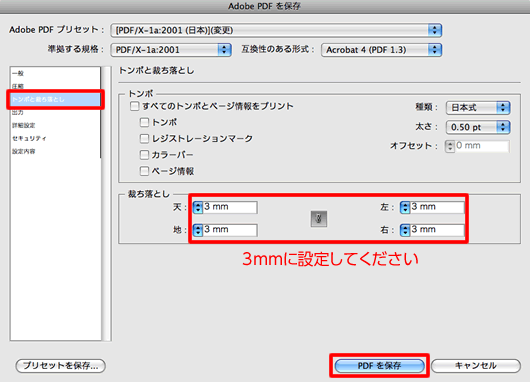Click the PDF を保存 button
The width and height of the screenshot is (530, 382).
pos(379,366)
